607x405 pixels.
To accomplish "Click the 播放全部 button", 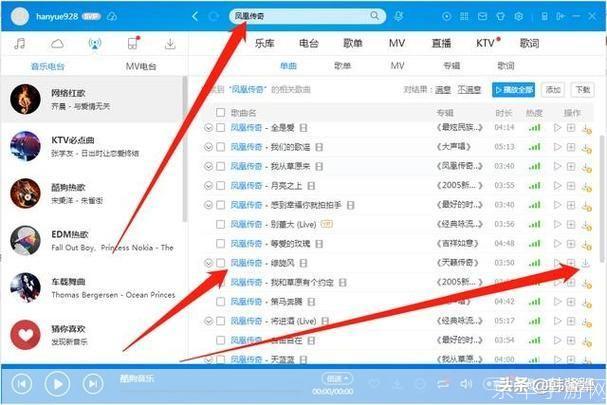I will [513, 90].
